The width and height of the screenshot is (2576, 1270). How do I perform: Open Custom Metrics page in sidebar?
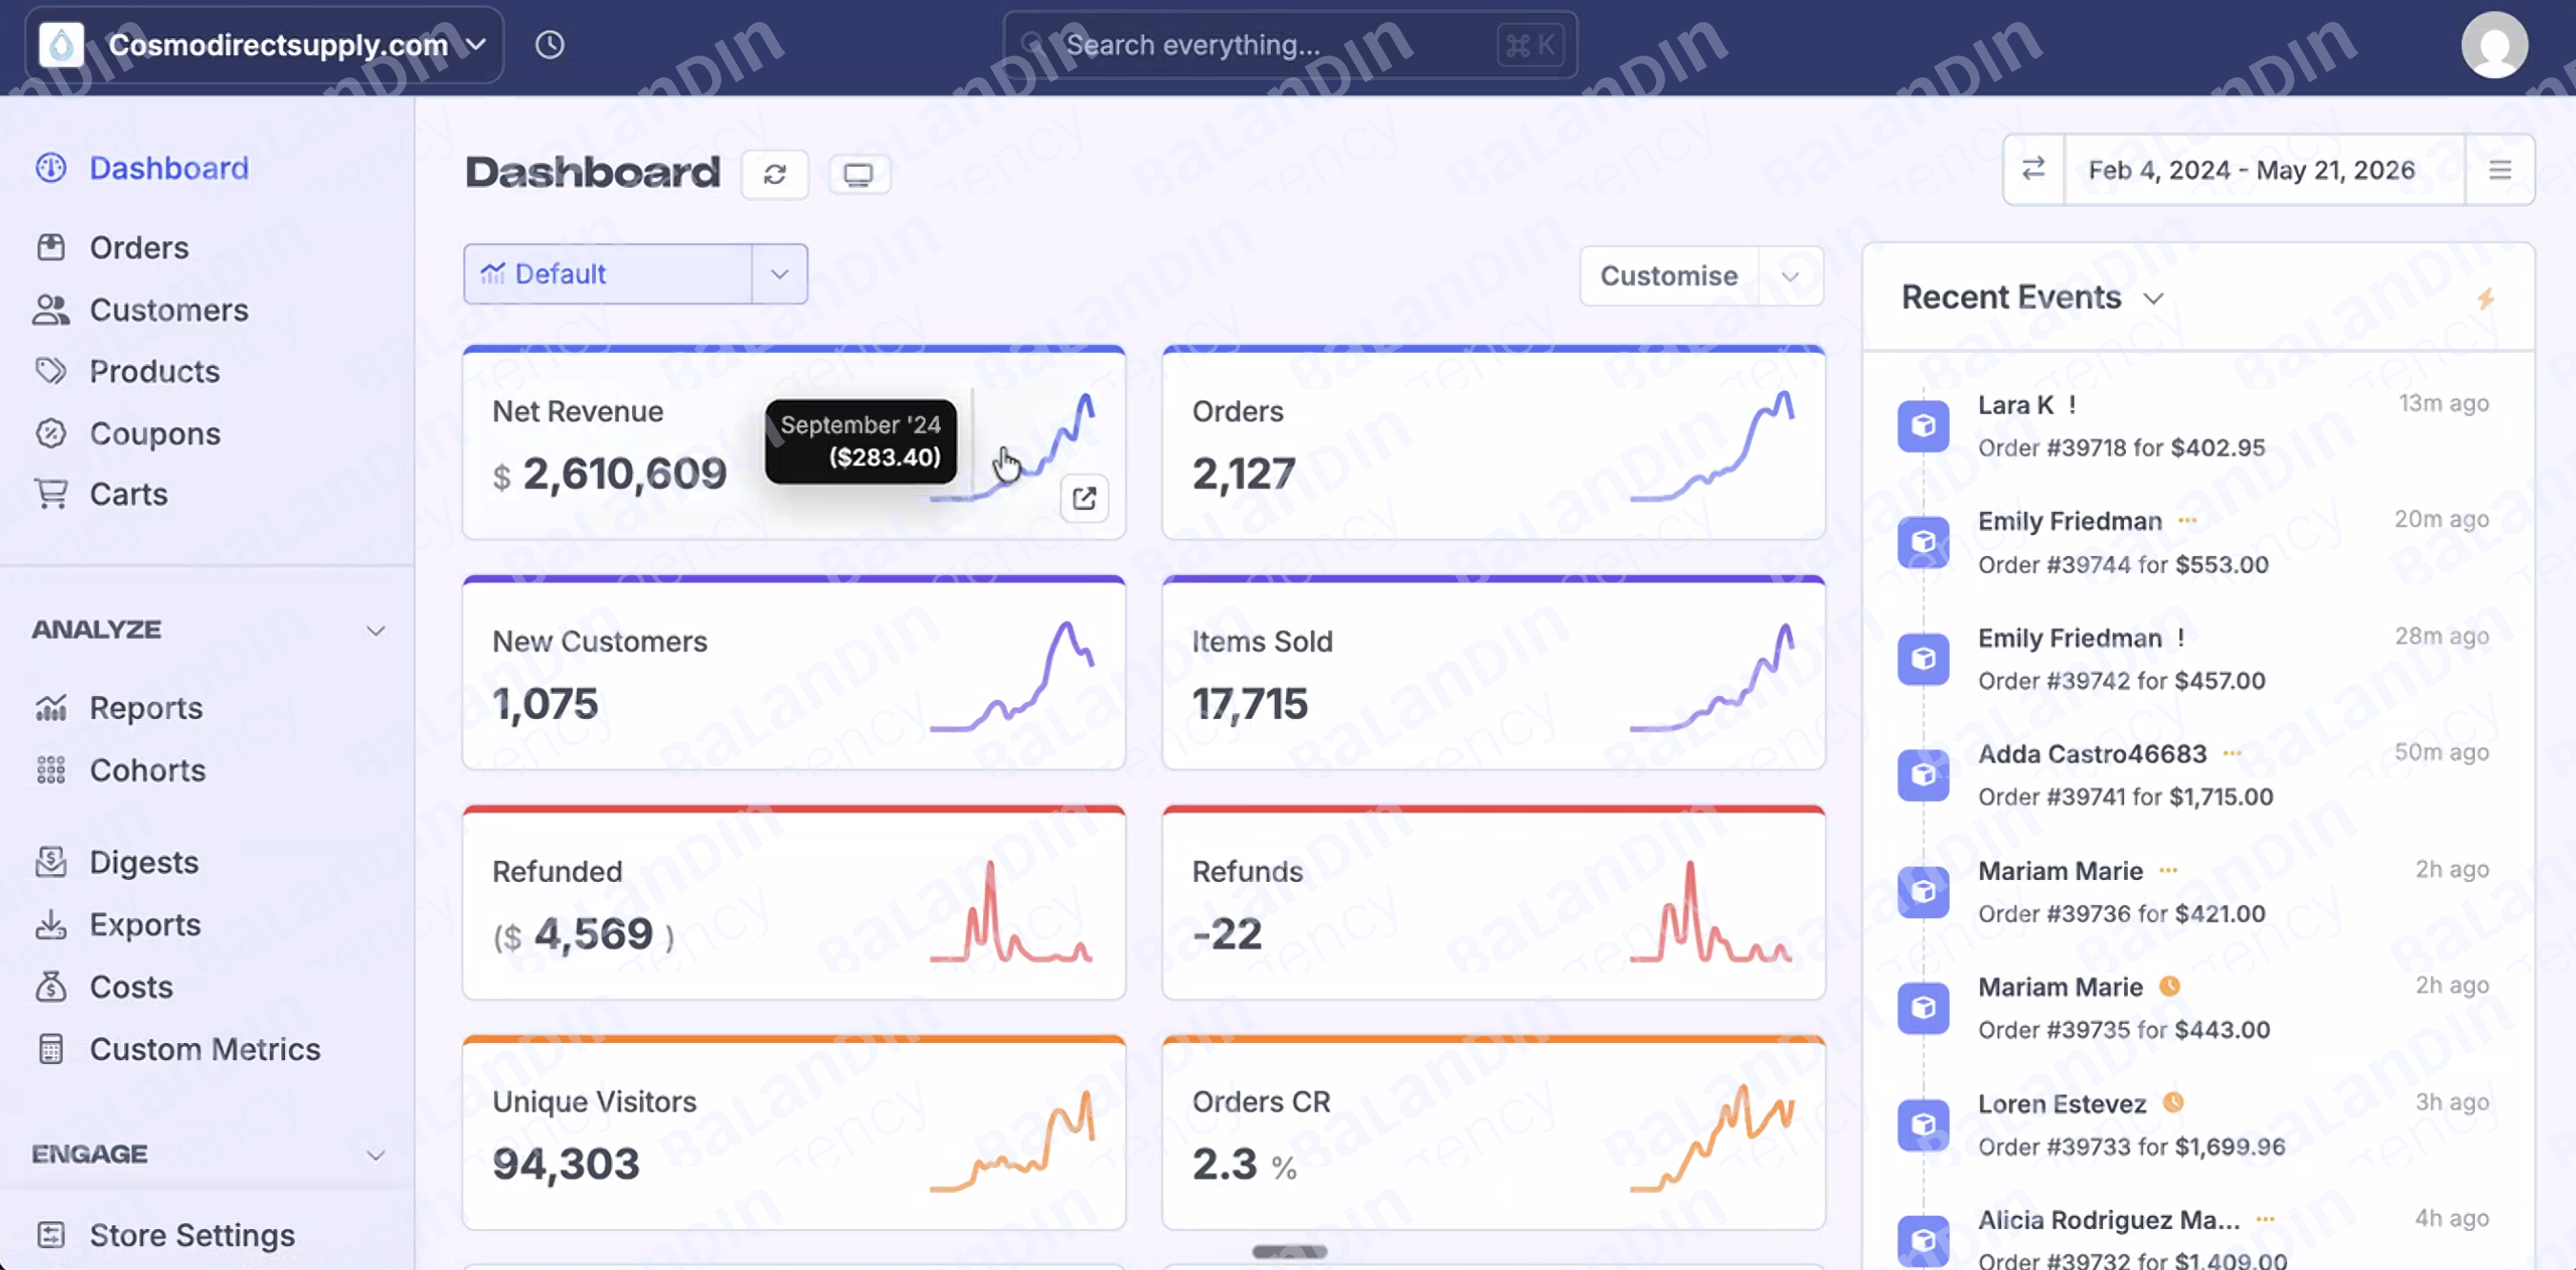tap(207, 1049)
